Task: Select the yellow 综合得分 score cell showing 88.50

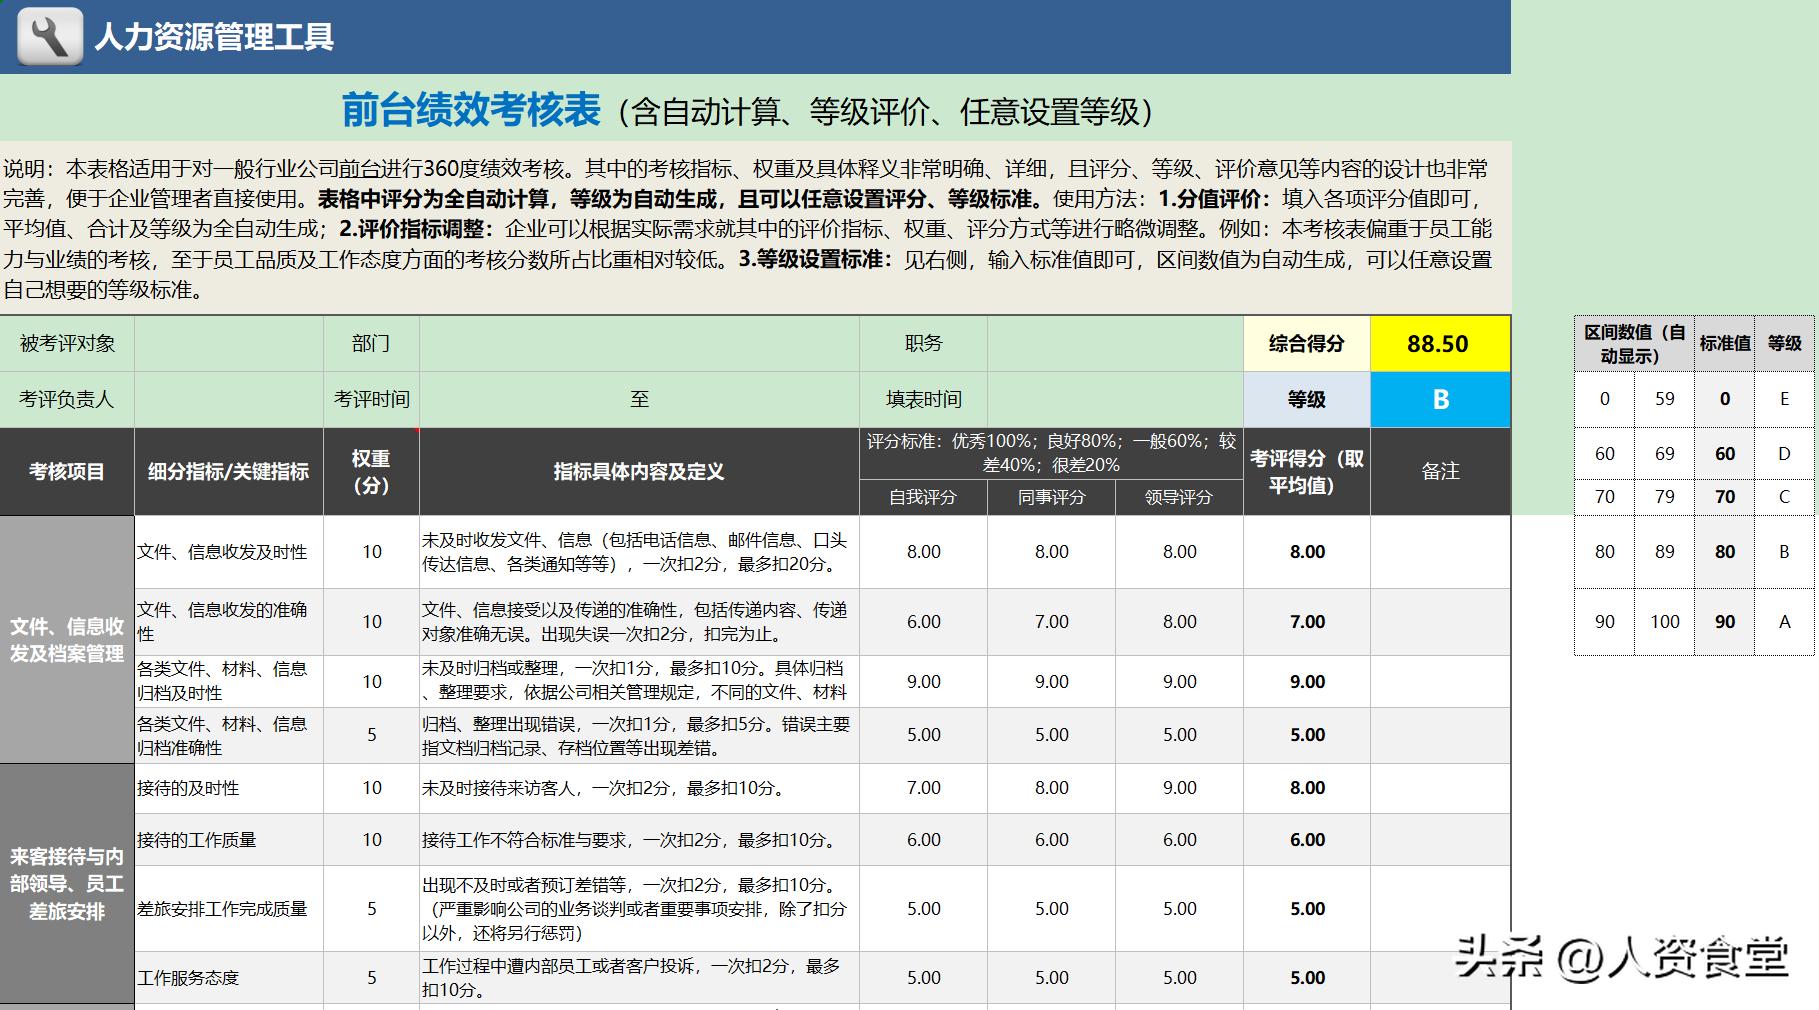Action: (x=1440, y=343)
